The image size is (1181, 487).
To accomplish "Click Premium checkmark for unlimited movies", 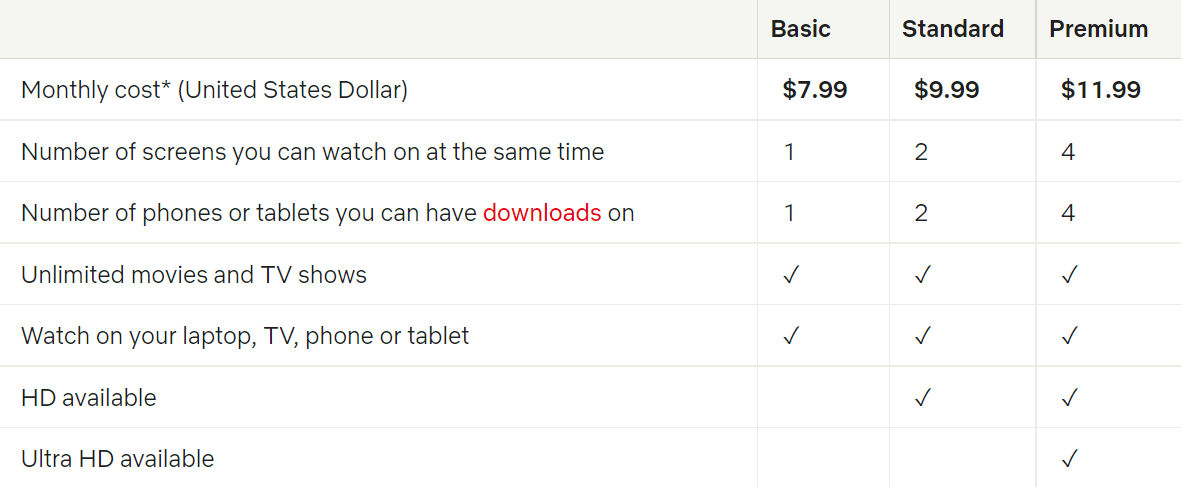I will pos(1069,275).
